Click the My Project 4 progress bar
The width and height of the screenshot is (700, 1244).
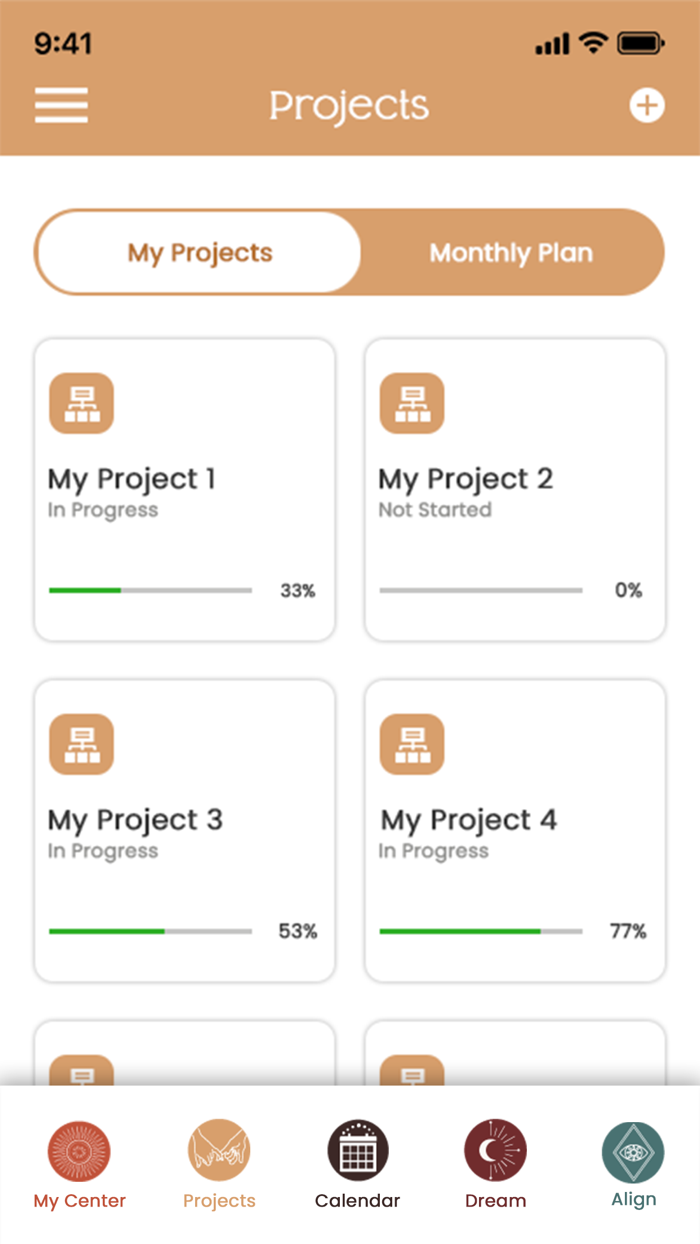(x=480, y=932)
